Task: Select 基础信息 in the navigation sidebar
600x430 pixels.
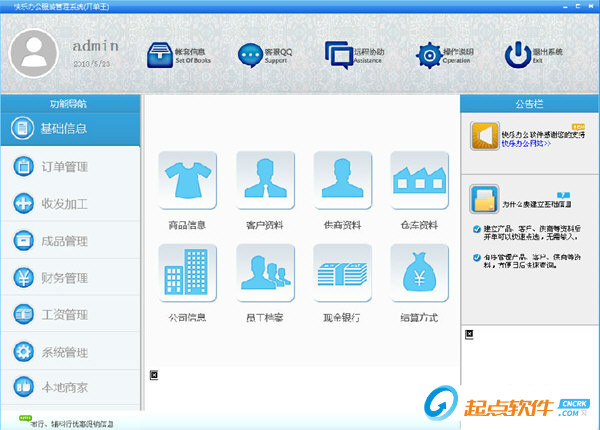Action: pos(70,129)
